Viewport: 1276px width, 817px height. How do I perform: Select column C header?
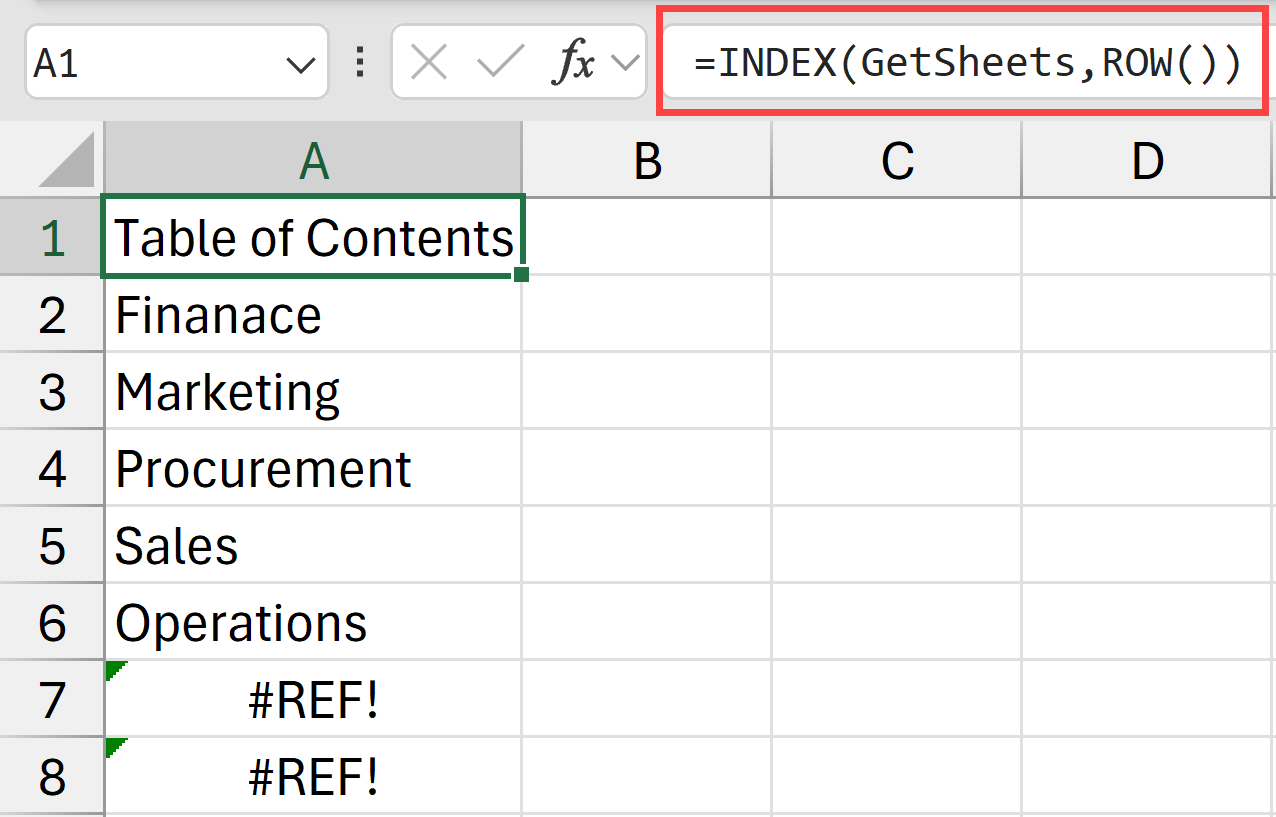point(897,161)
